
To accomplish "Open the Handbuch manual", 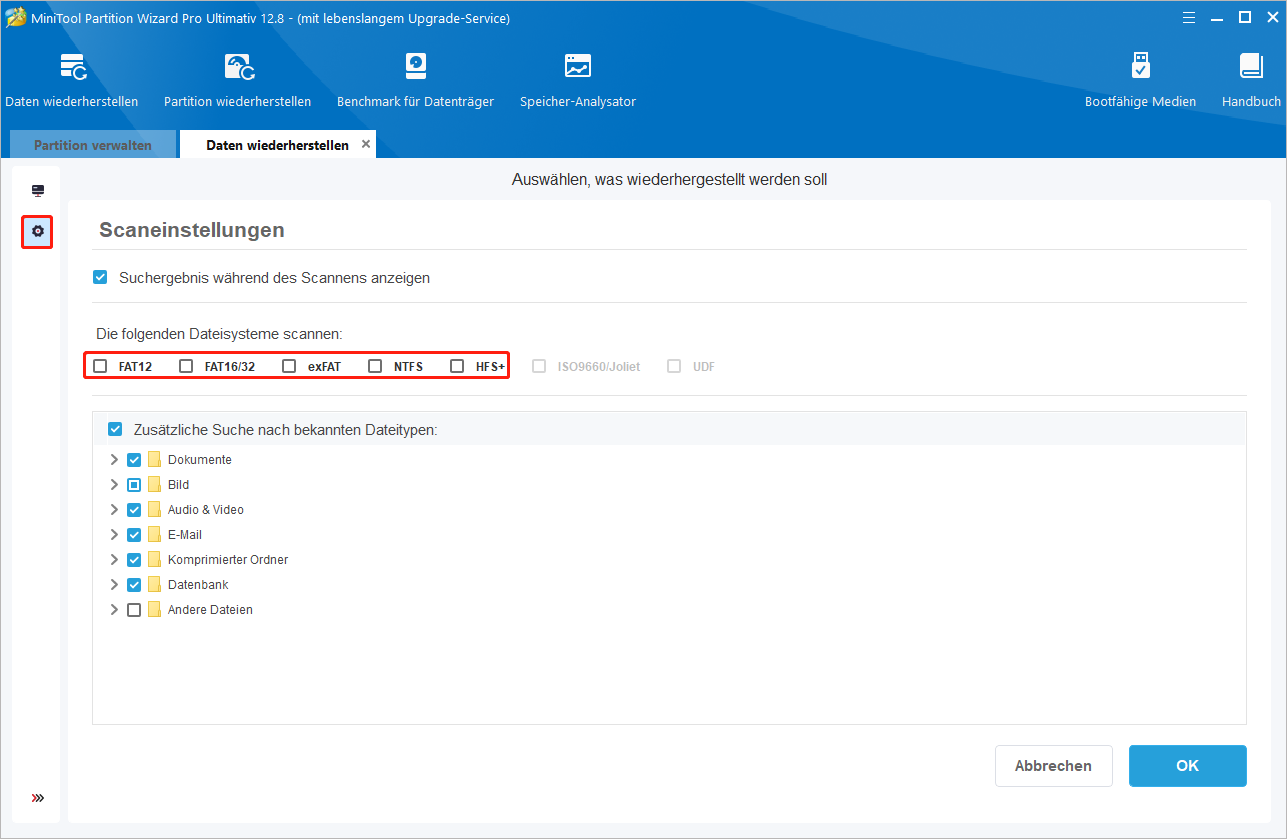I will tap(1251, 68).
